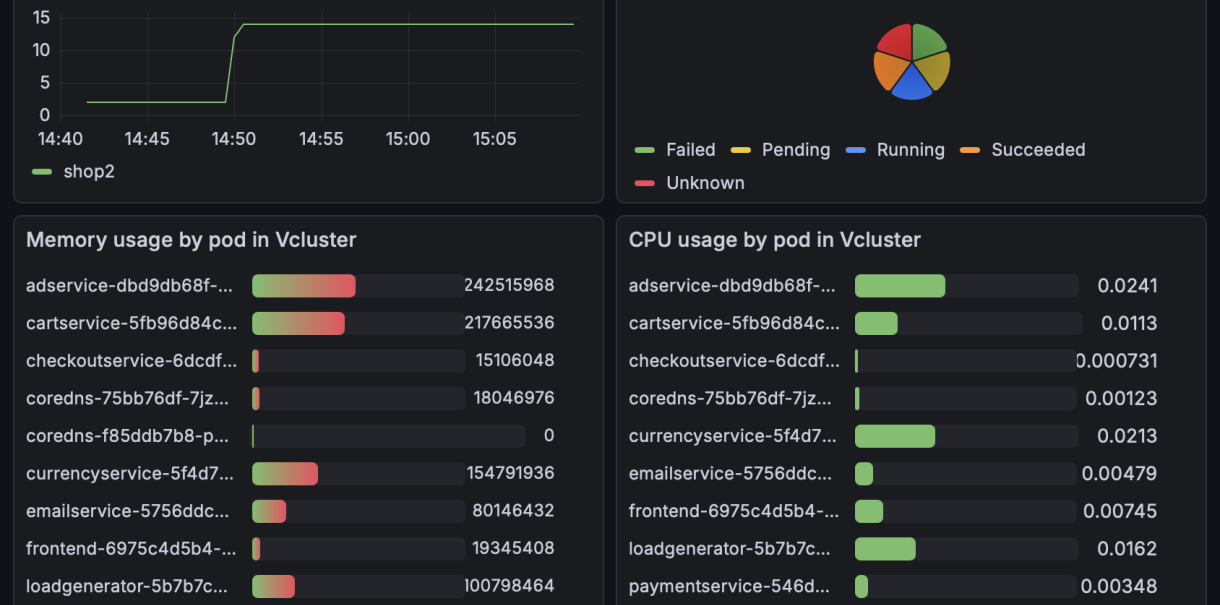Click the 14:50 time axis label
This screenshot has width=1220, height=605.
point(233,139)
